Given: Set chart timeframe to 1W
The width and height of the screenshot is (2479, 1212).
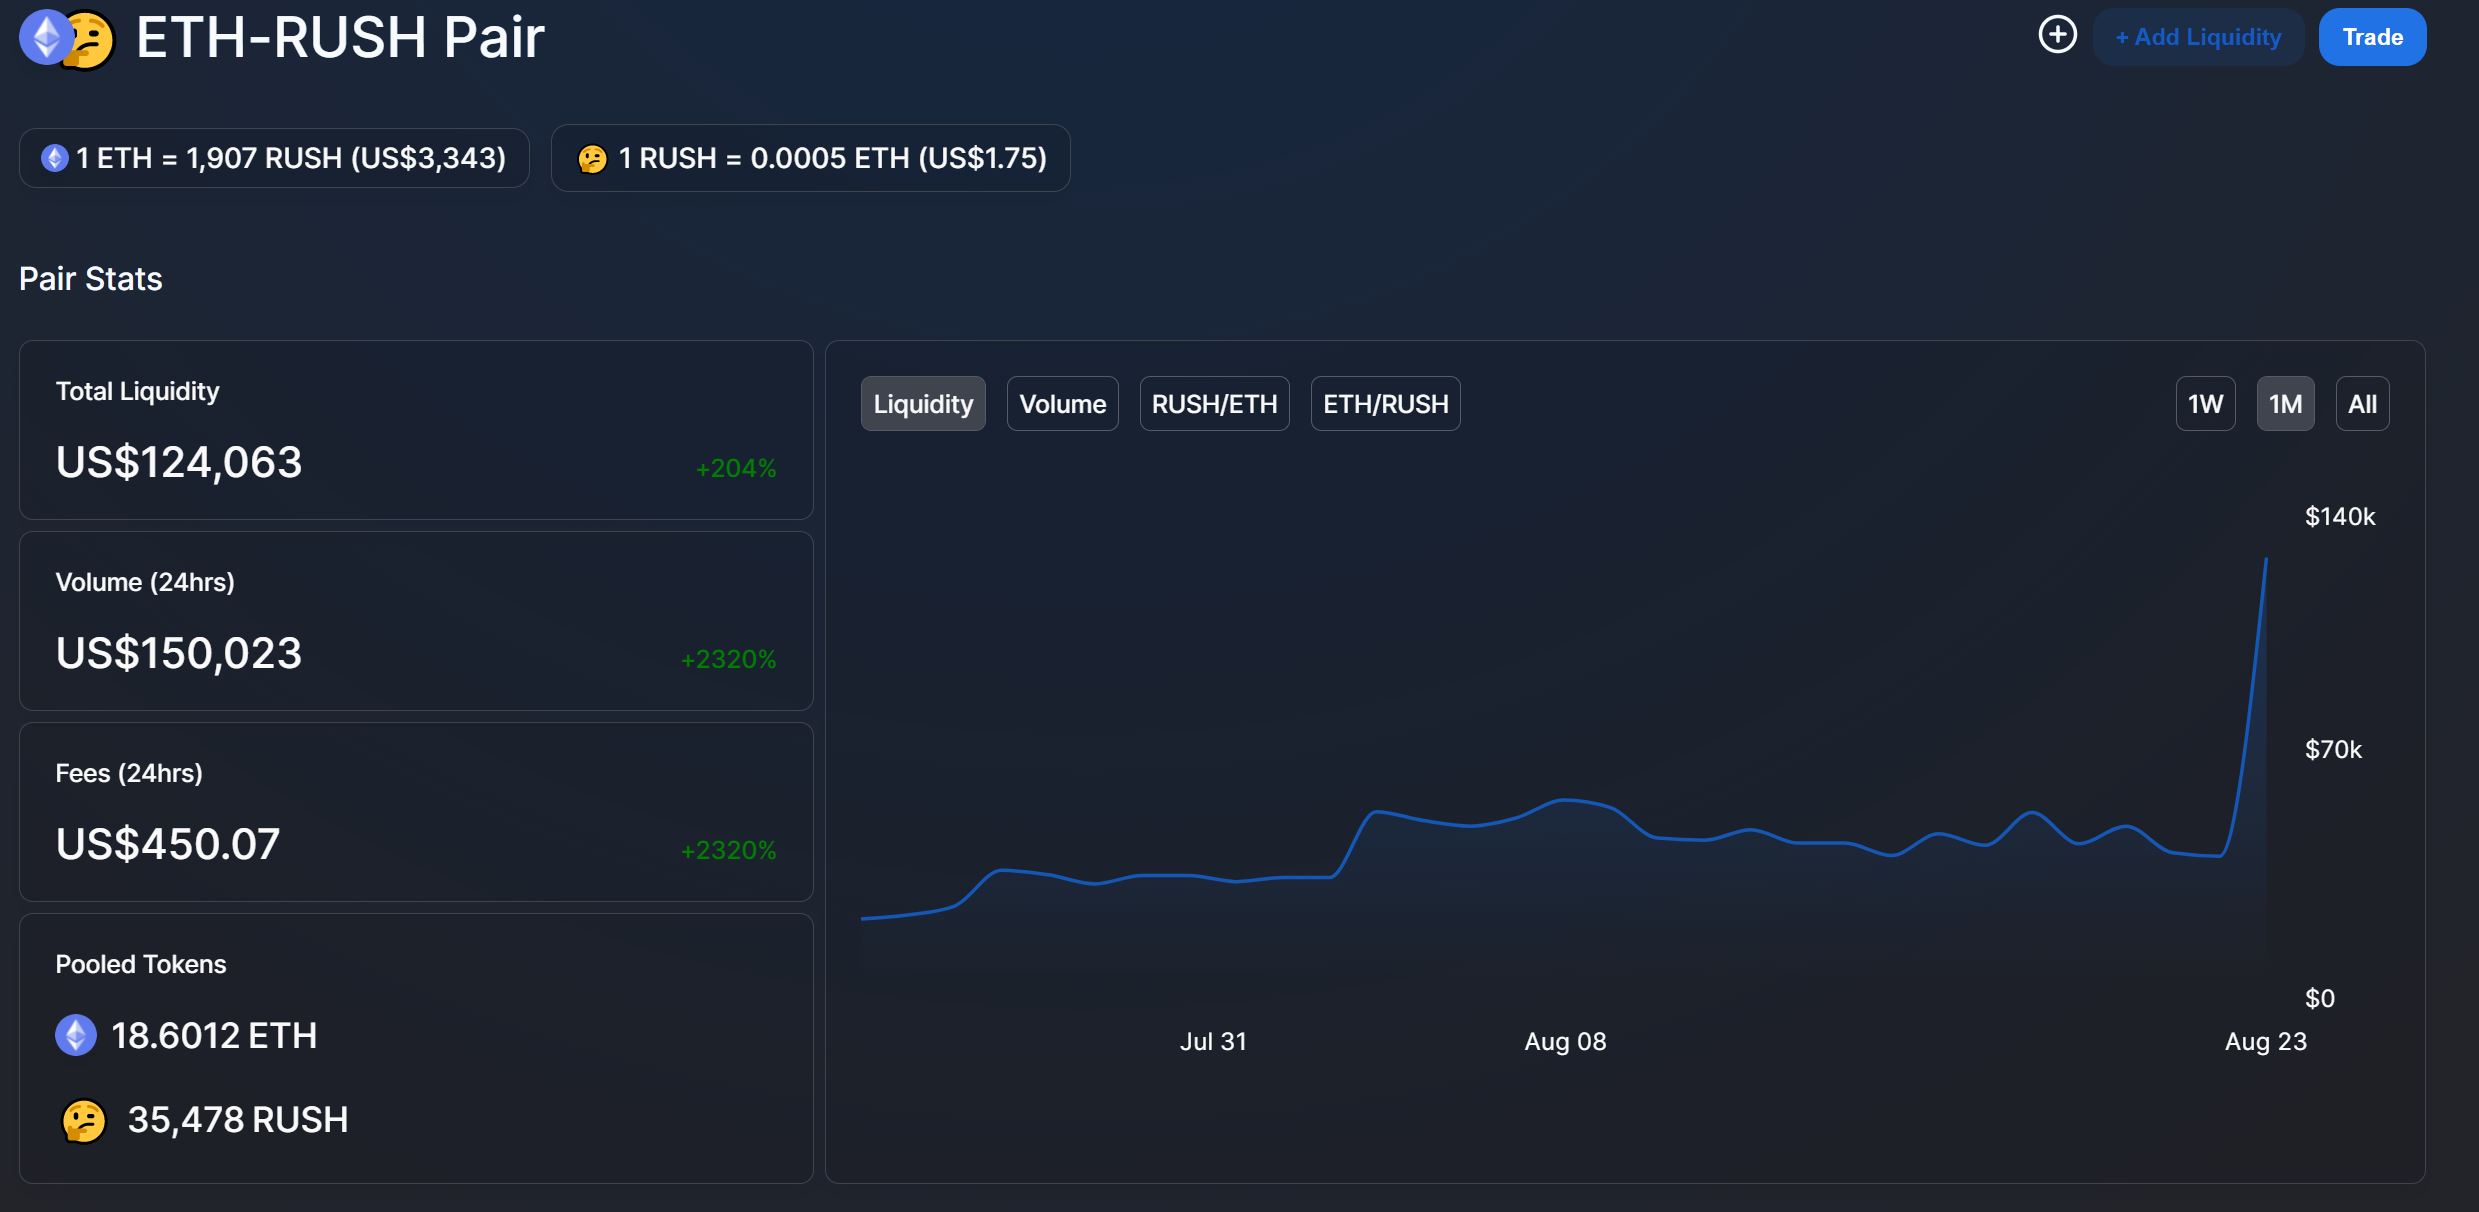Looking at the screenshot, I should [x=2205, y=404].
